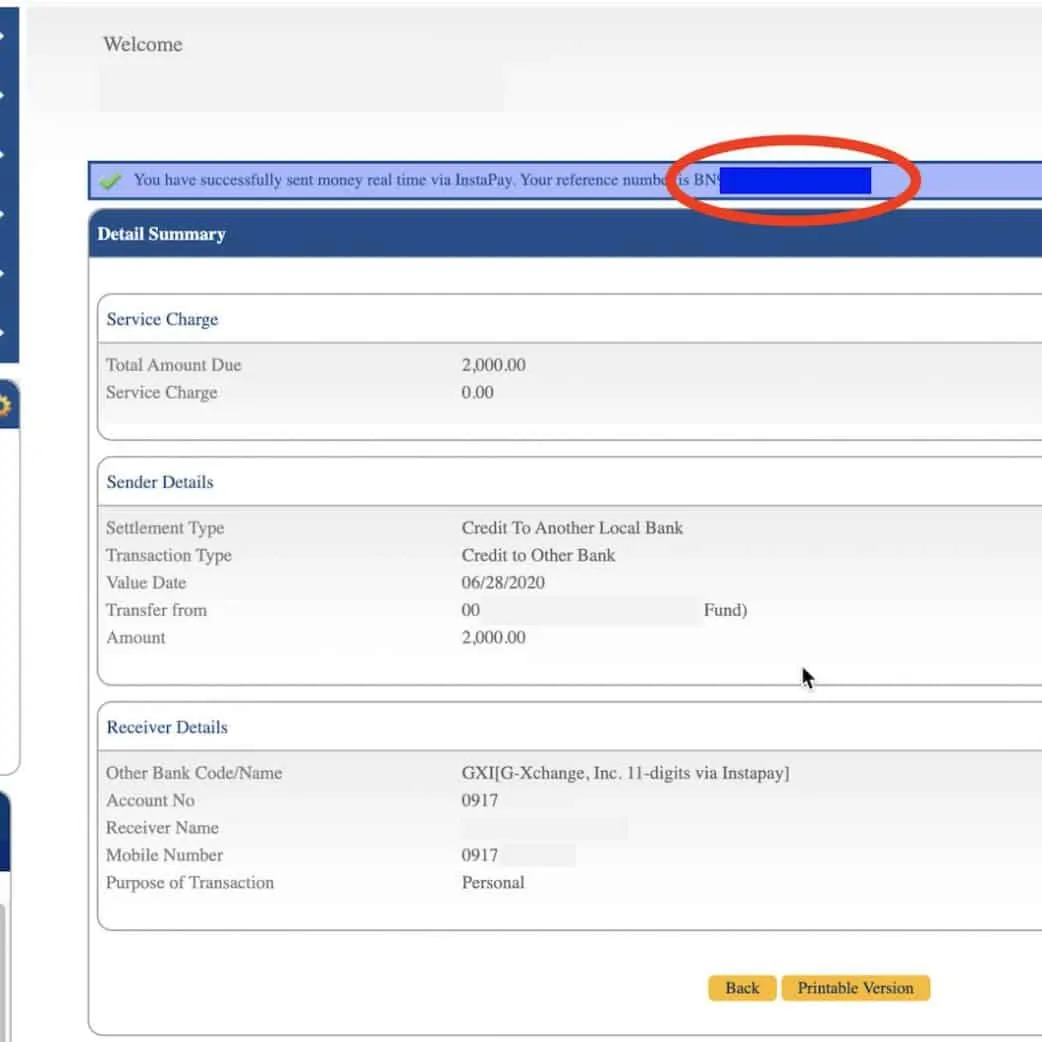Click the blue redacted reference number

[795, 181]
